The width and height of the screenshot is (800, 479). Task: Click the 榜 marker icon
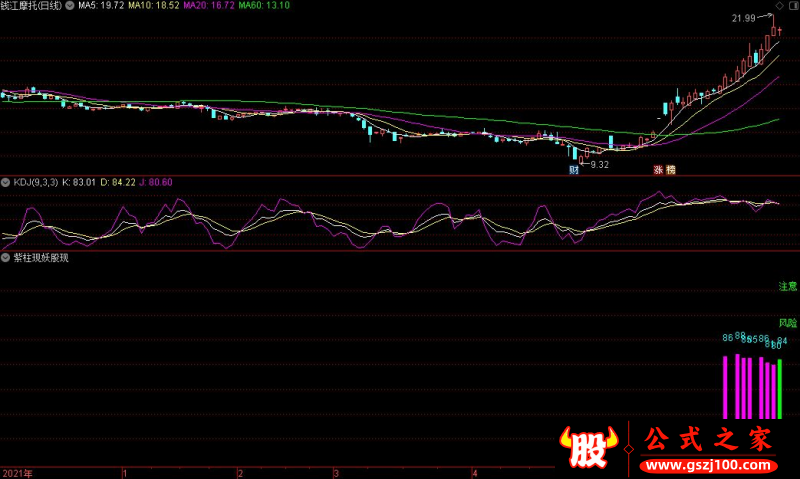pos(670,170)
